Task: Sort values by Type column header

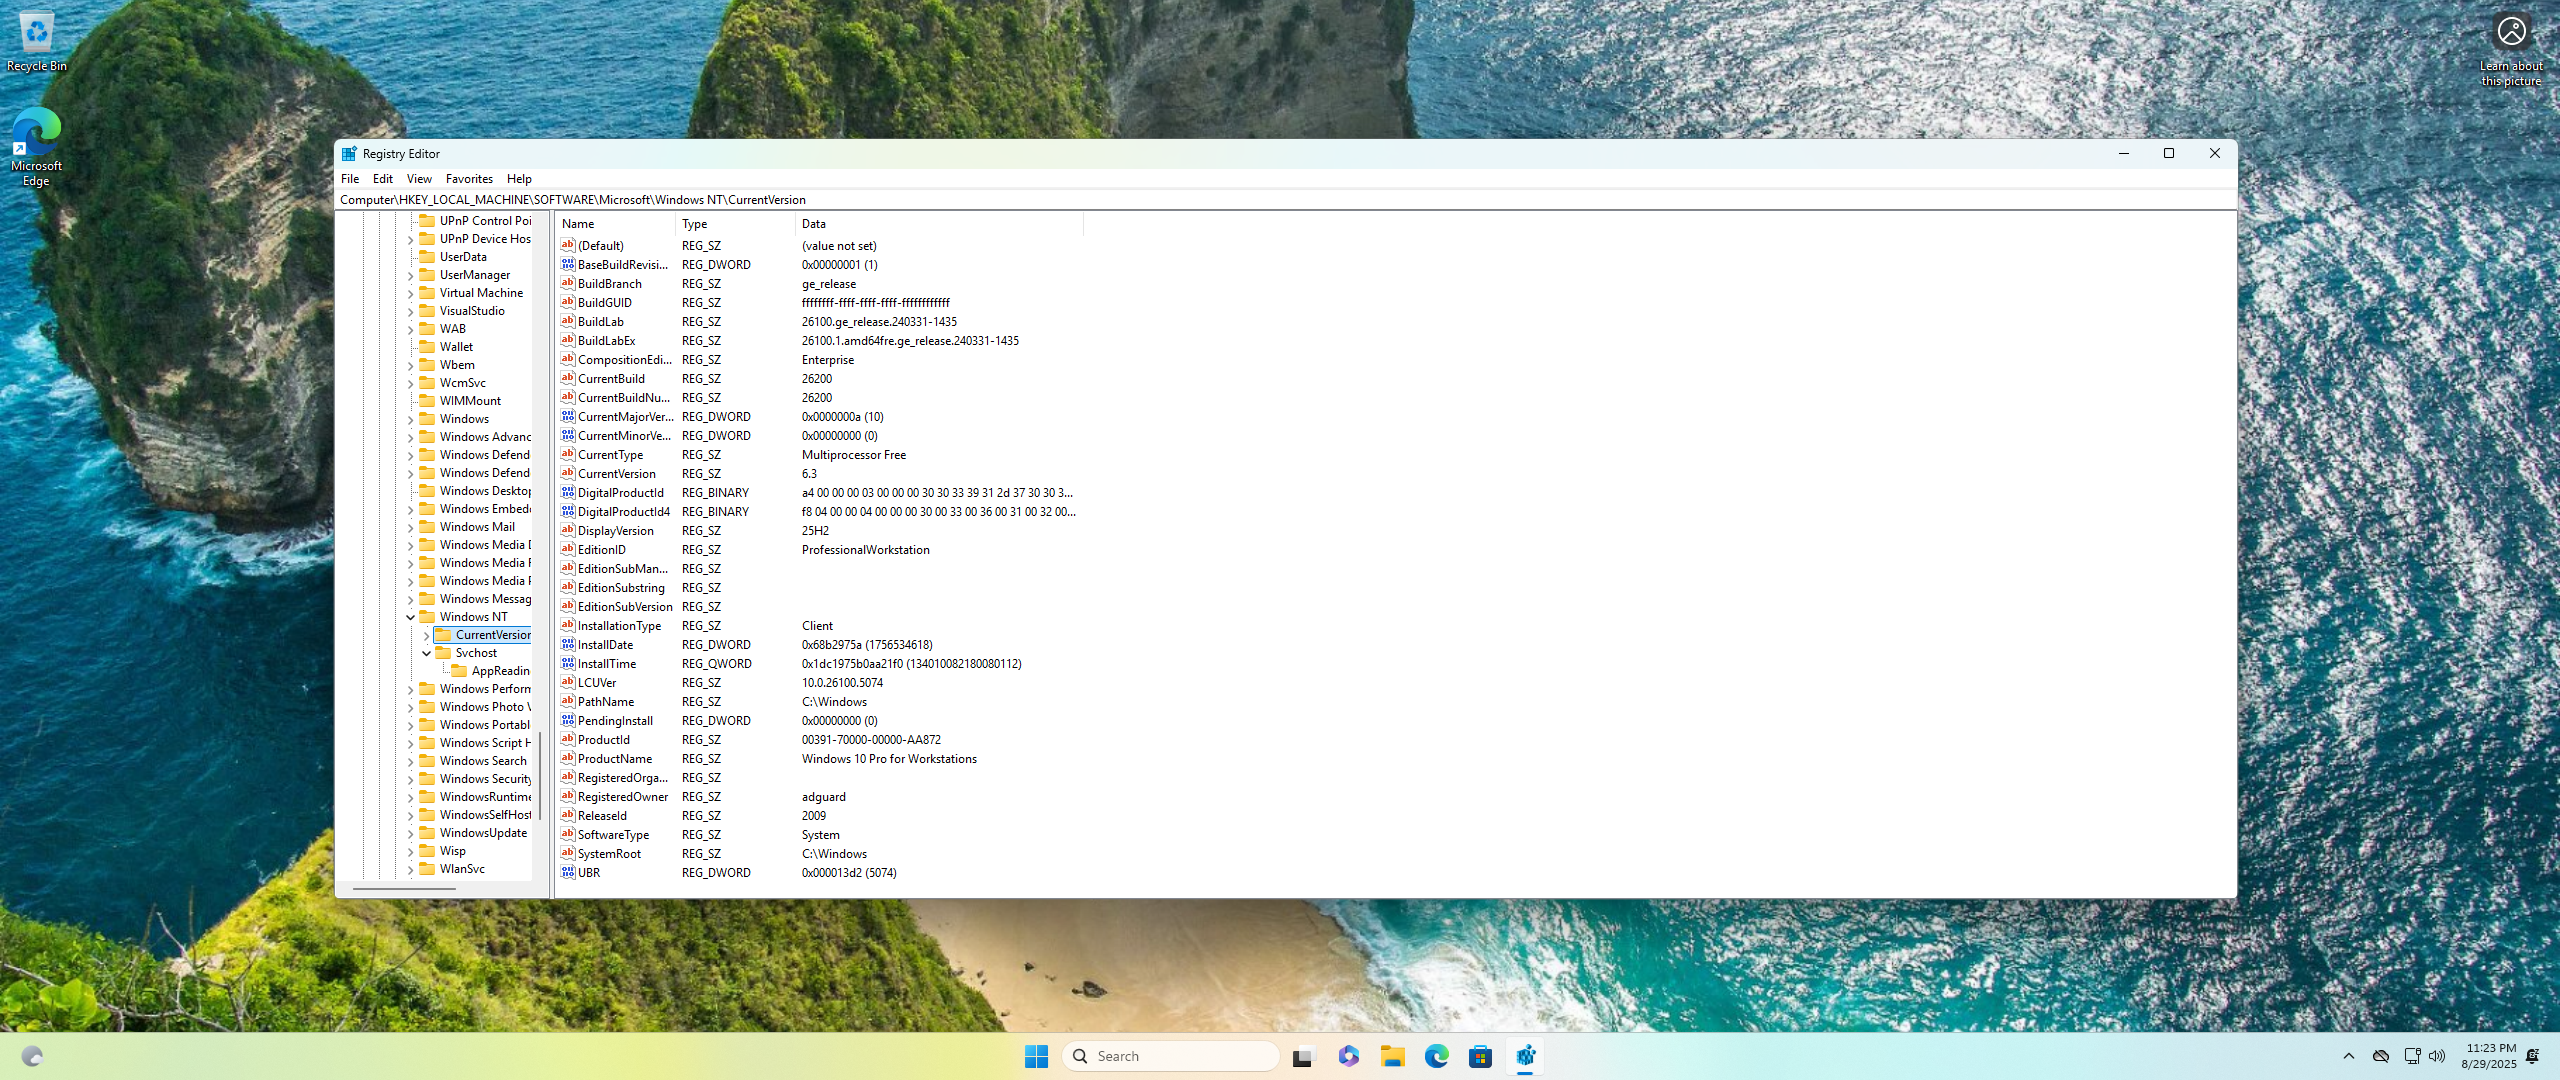Action: 736,224
